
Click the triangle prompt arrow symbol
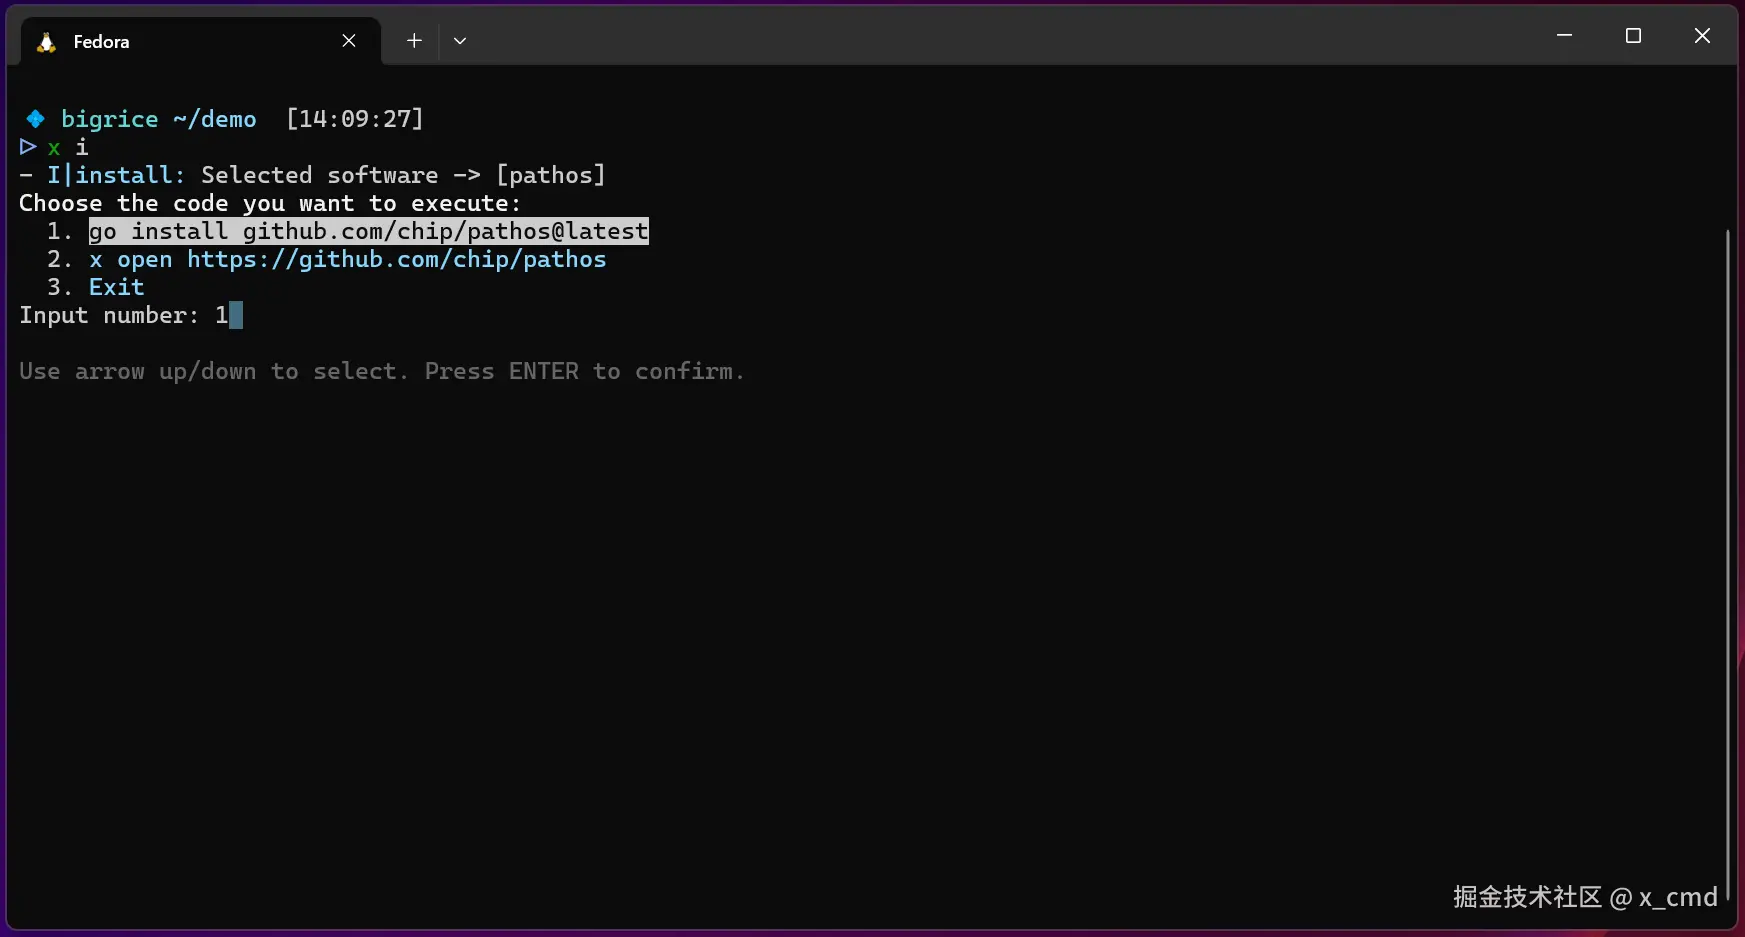[x=28, y=147]
